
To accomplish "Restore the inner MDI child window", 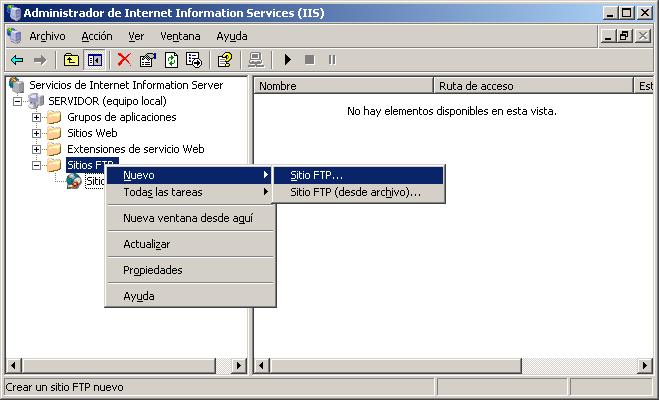I will pyautogui.click(x=625, y=36).
